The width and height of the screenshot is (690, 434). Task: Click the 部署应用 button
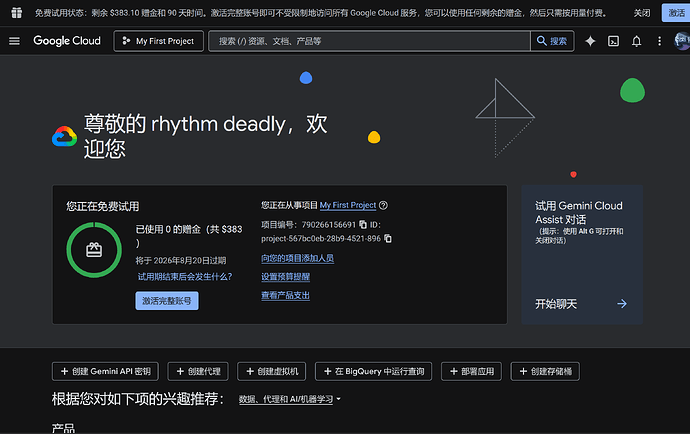tap(471, 371)
